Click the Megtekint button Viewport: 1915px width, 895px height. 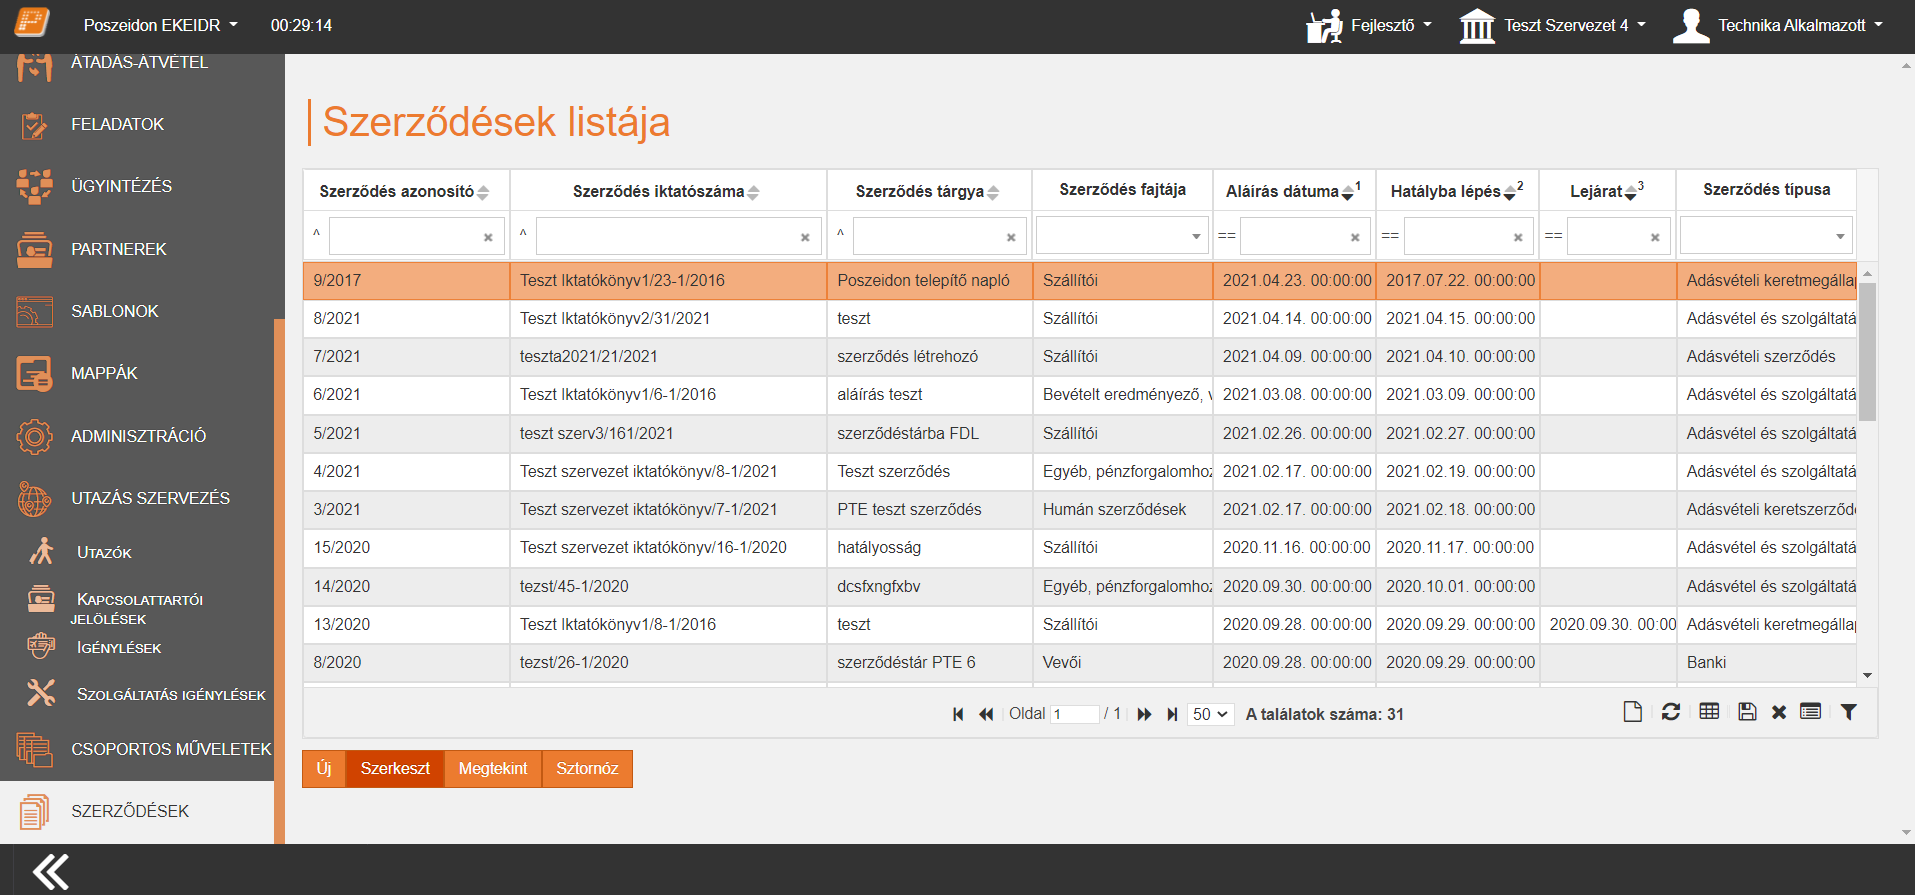coord(493,769)
